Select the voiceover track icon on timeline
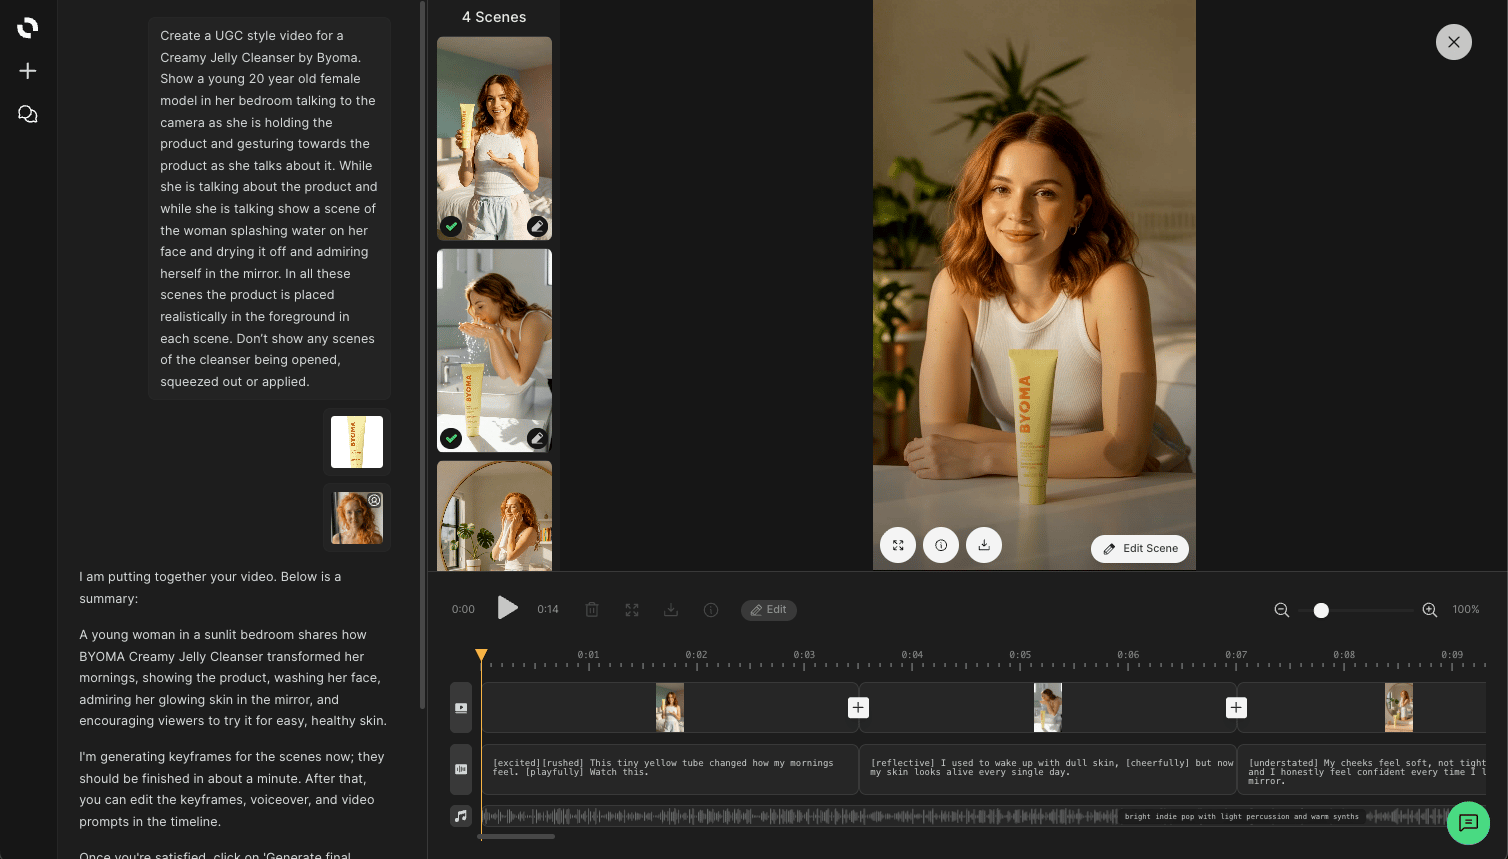Viewport: 1508px width, 859px height. [461, 769]
